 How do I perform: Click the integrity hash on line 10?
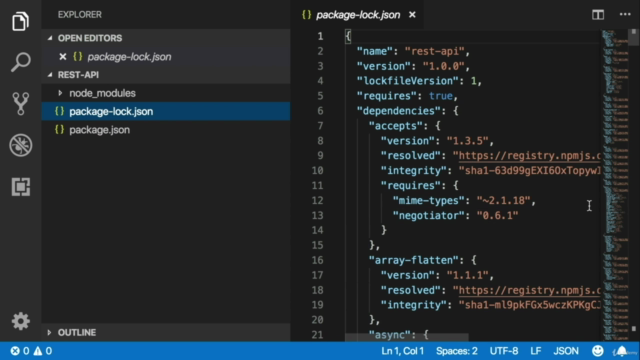pyautogui.click(x=530, y=171)
